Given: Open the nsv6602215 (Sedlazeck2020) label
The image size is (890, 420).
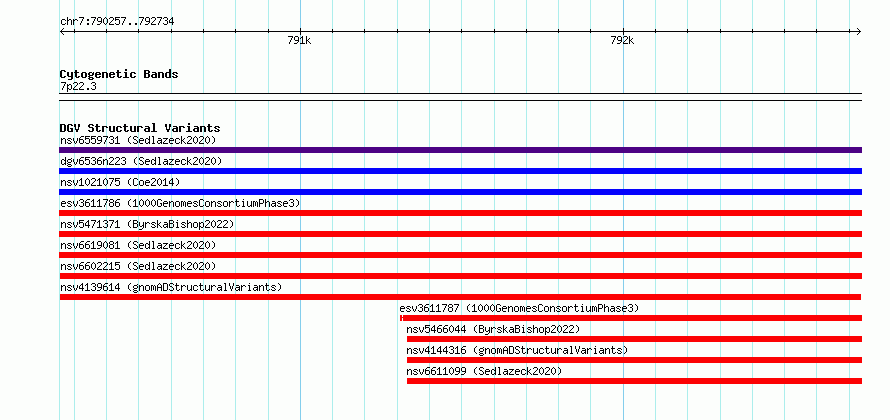Looking at the screenshot, I should (138, 266).
